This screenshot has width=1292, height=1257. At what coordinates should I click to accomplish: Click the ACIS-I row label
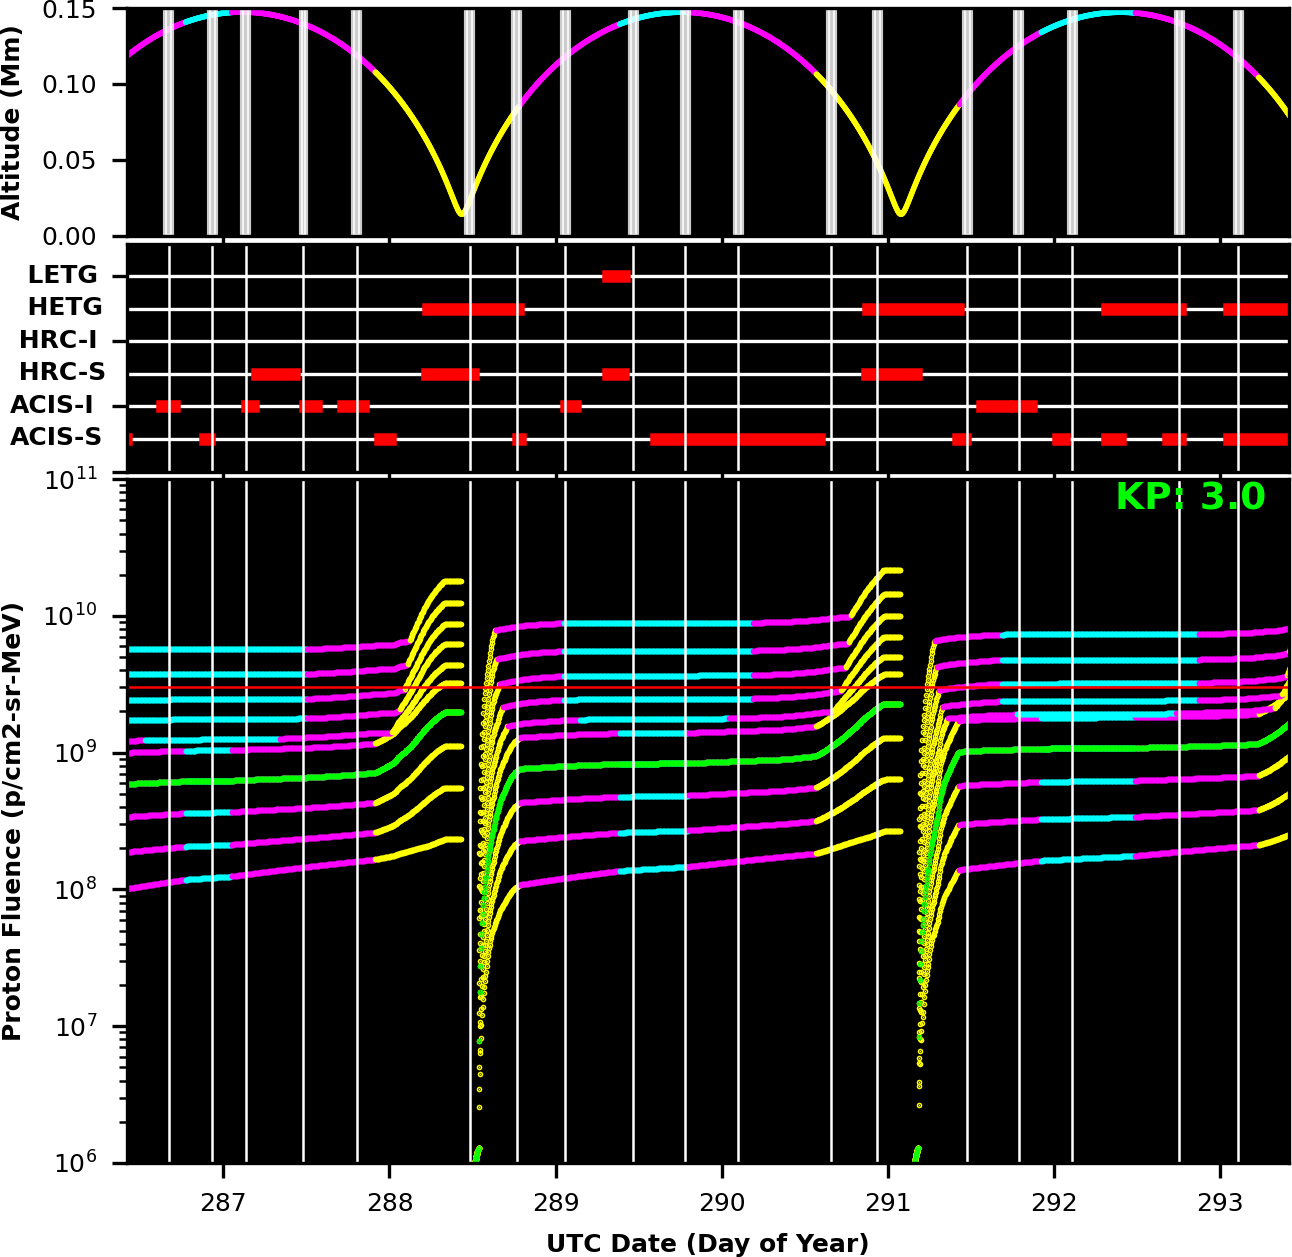52,405
